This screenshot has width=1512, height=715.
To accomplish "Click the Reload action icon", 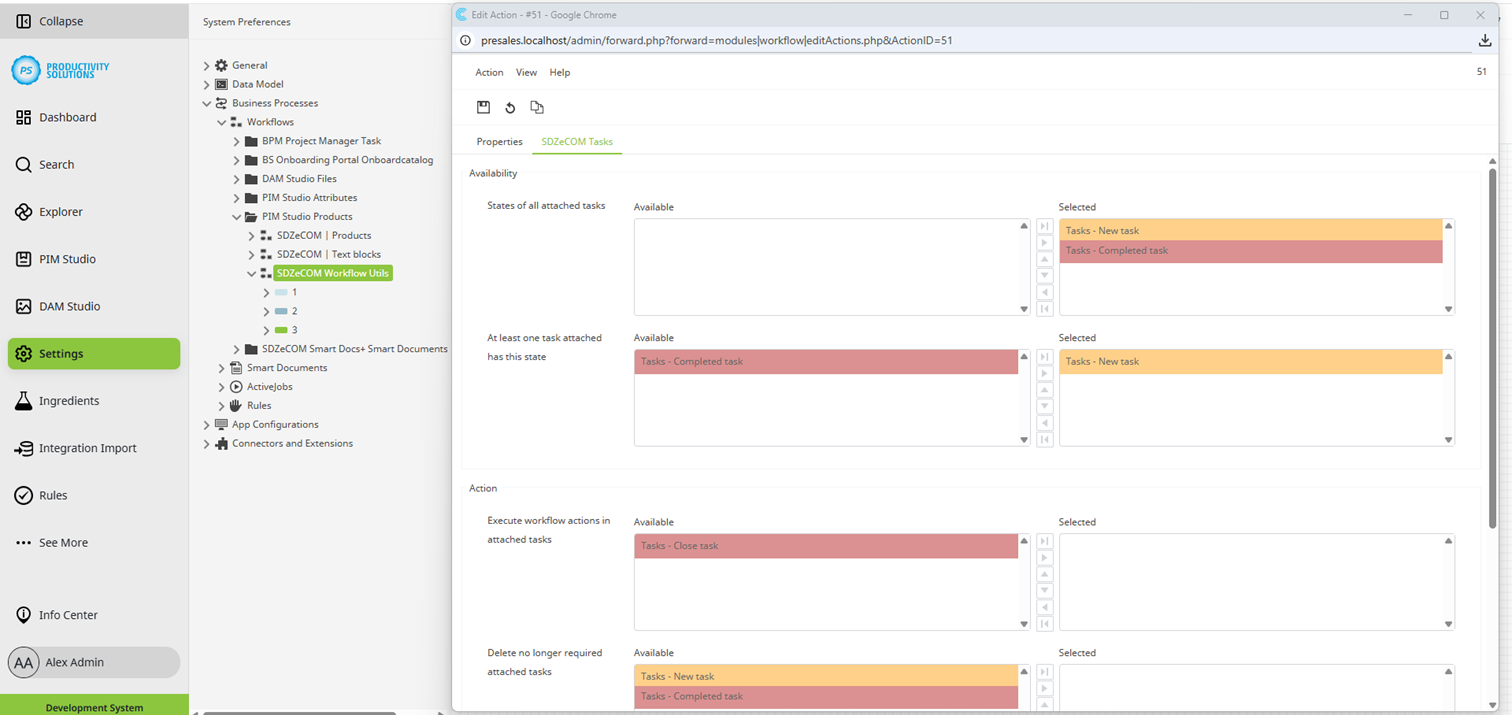I will click(x=510, y=107).
